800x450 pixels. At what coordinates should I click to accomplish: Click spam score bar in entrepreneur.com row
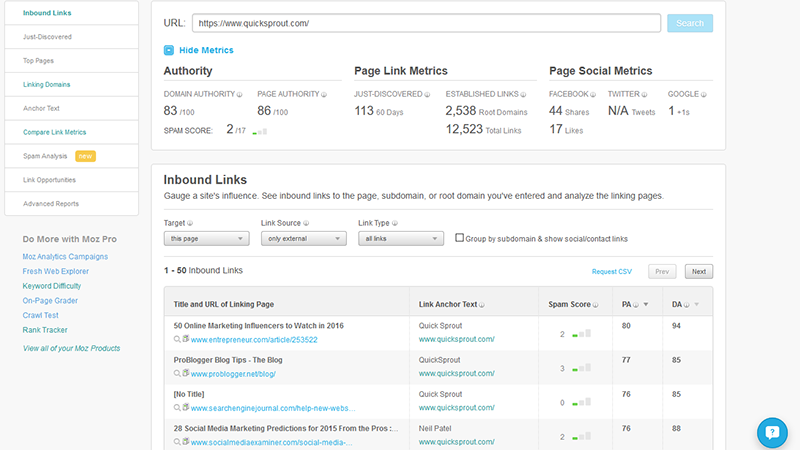tap(582, 334)
